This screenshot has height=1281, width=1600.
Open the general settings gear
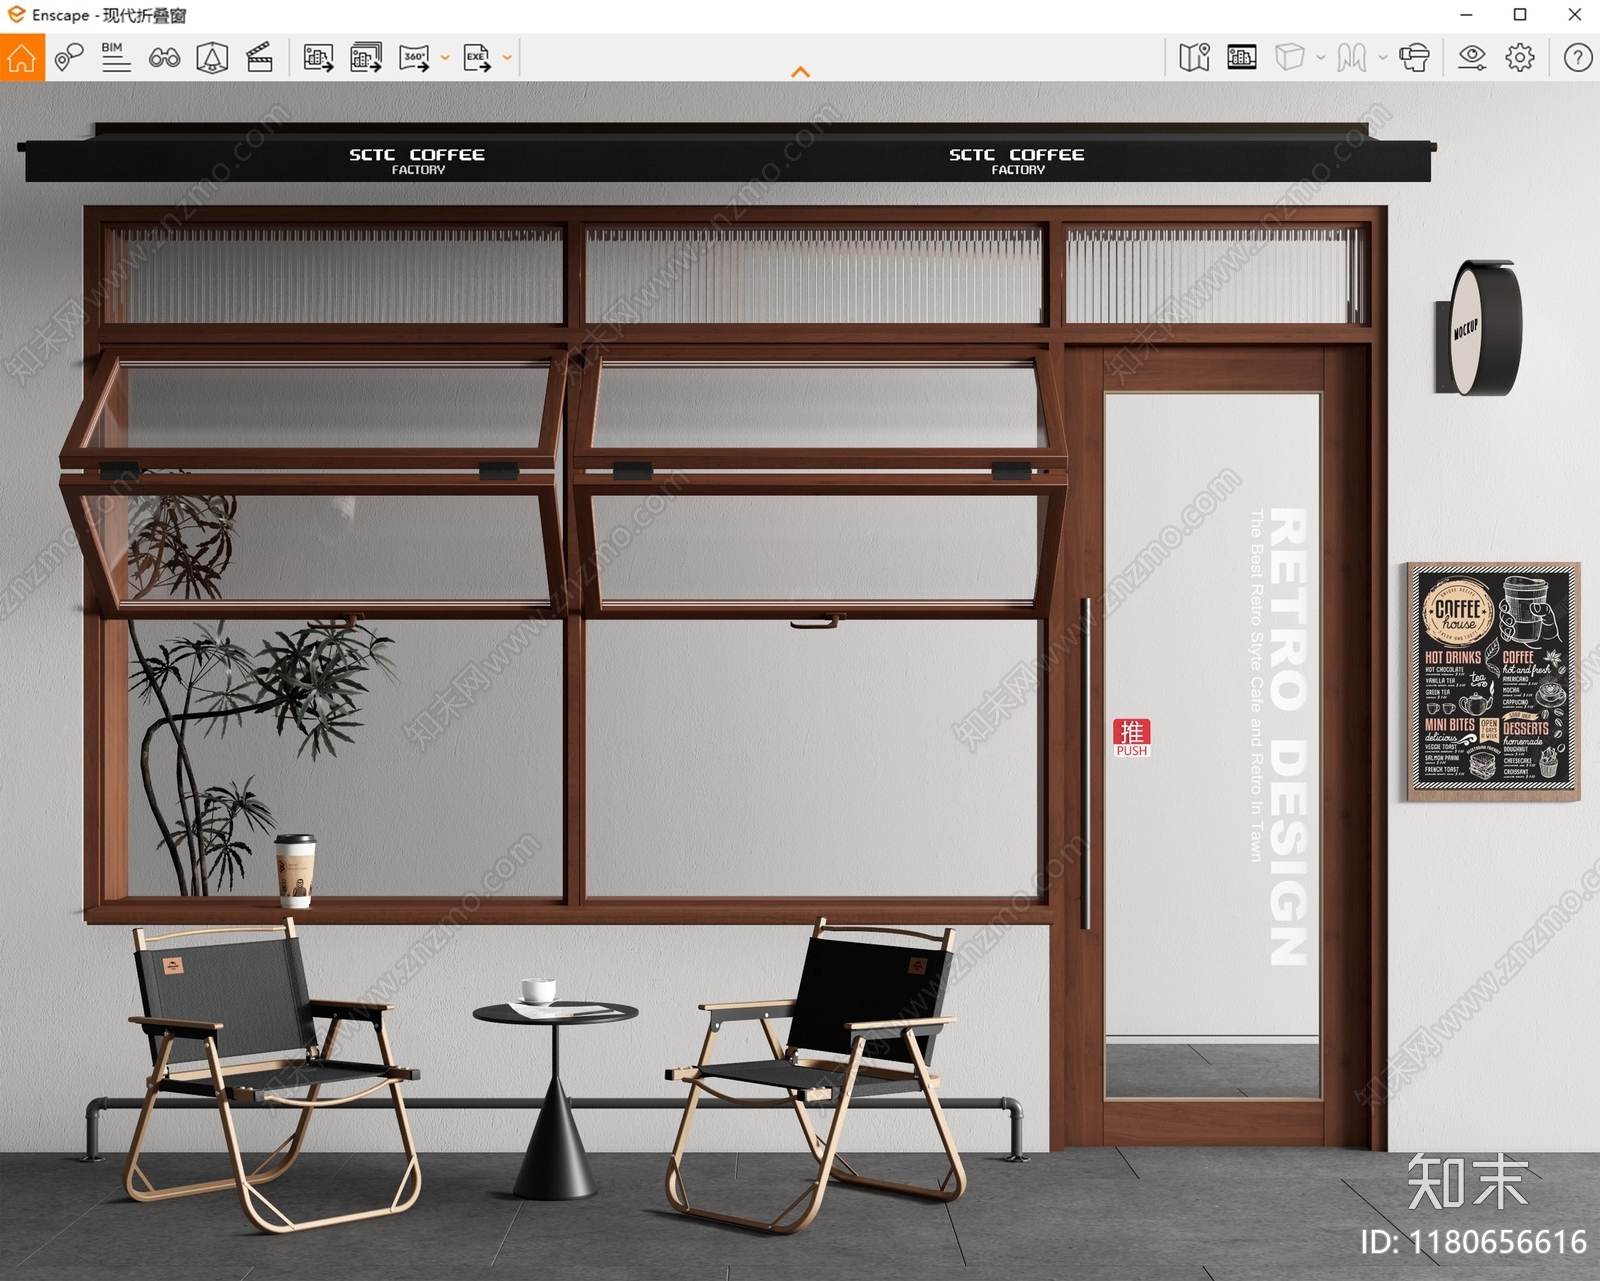pos(1520,57)
